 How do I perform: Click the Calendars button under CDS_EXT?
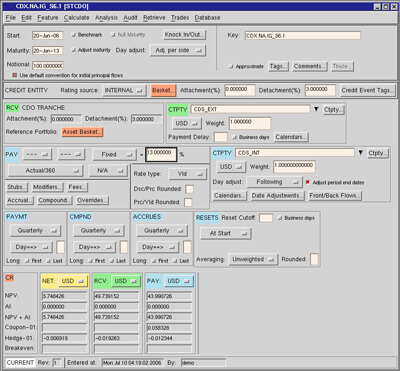point(291,137)
